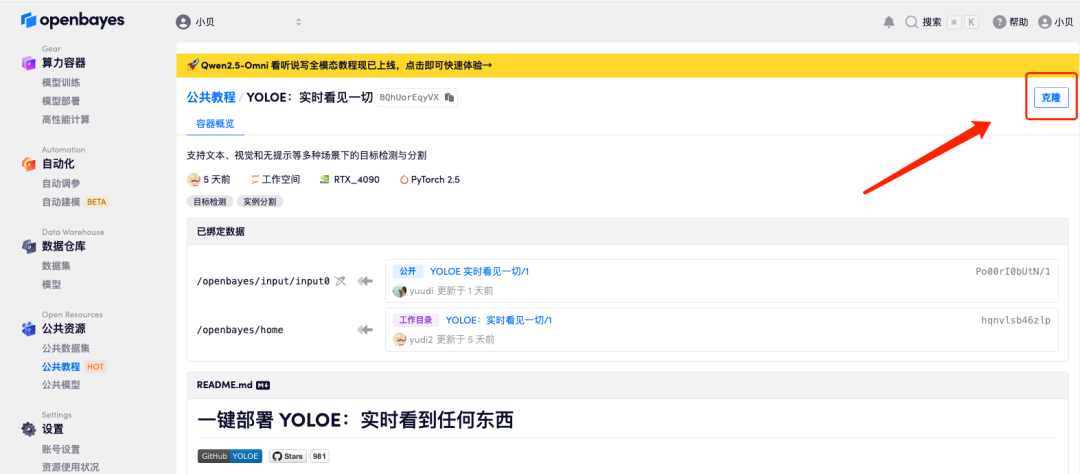Click the Qwen2.5-Omni yellow announcement banner

pyautogui.click(x=626, y=65)
